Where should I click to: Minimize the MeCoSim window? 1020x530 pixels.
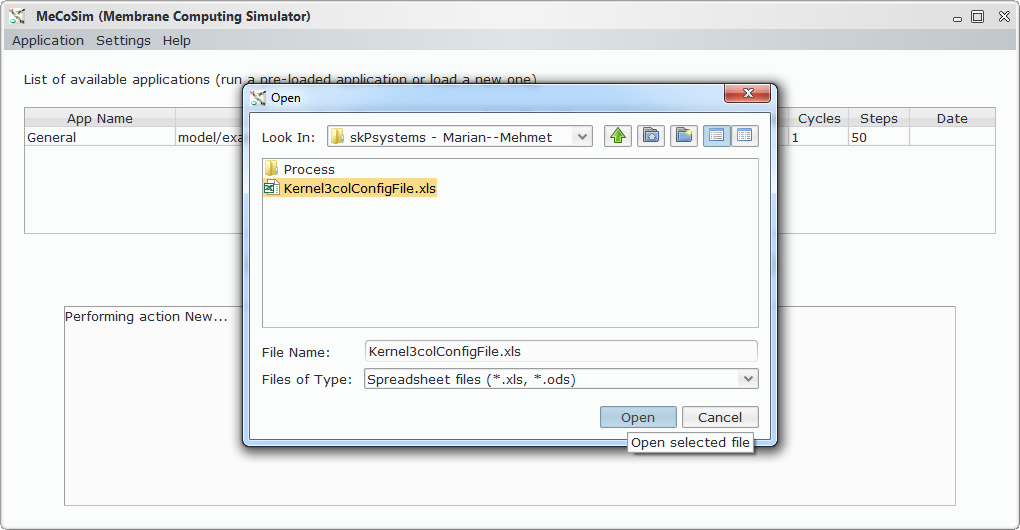click(x=957, y=18)
